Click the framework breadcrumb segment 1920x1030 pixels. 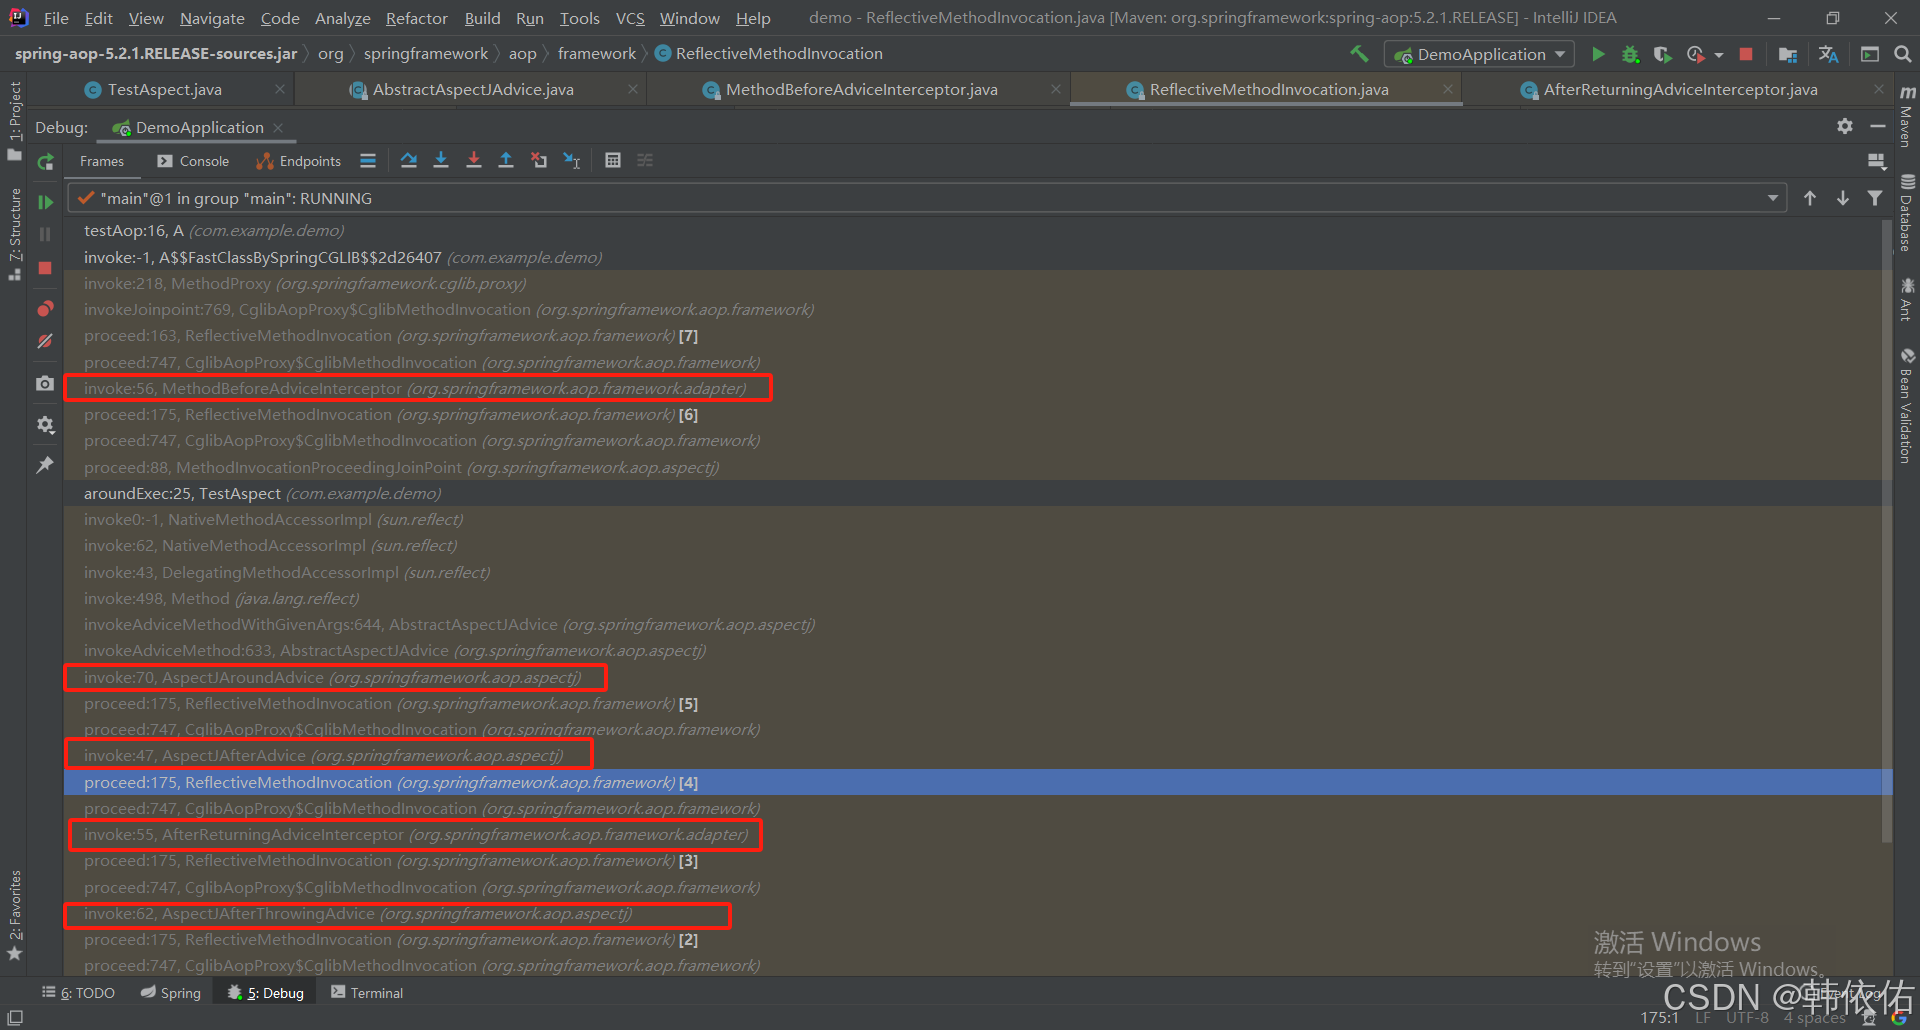[596, 54]
